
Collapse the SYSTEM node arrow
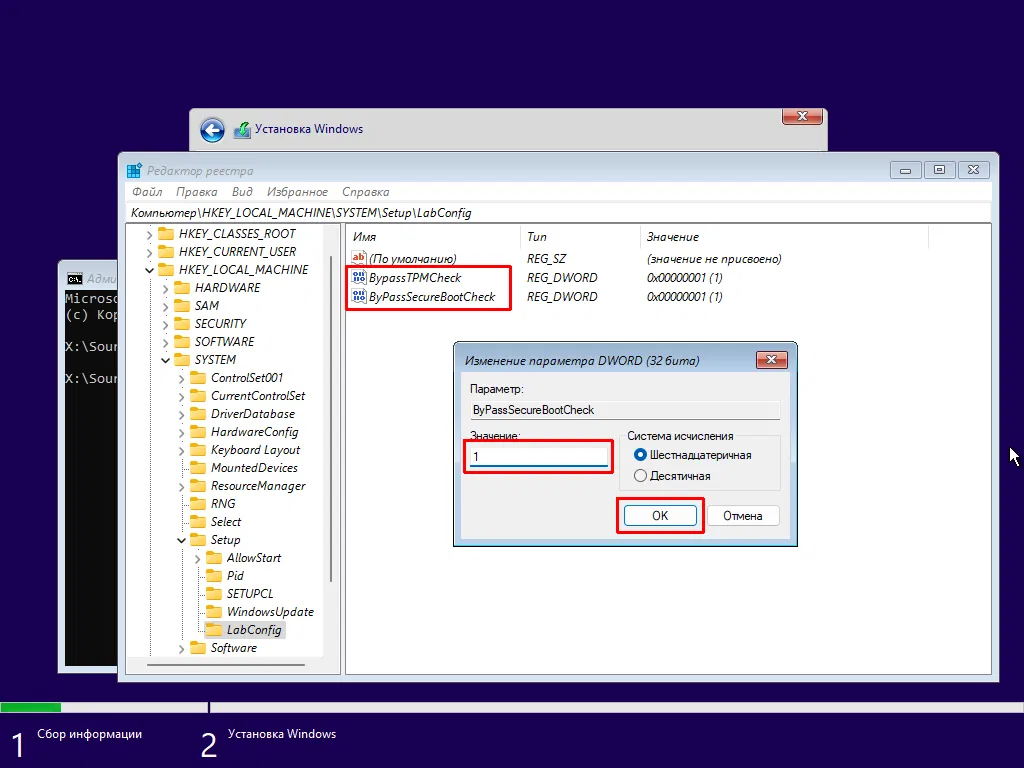point(165,360)
